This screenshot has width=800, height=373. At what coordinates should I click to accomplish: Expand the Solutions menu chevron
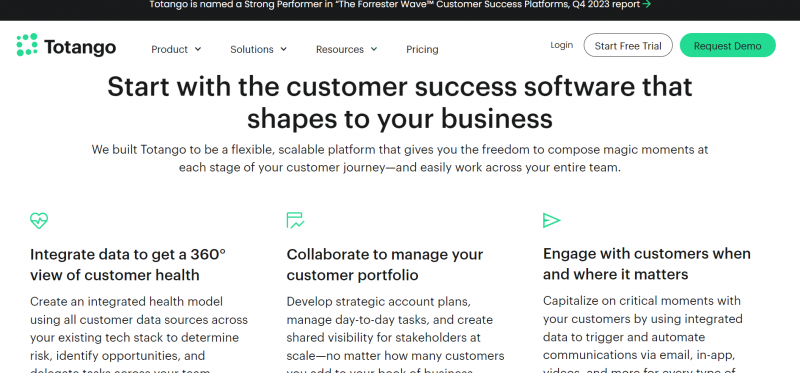[284, 49]
